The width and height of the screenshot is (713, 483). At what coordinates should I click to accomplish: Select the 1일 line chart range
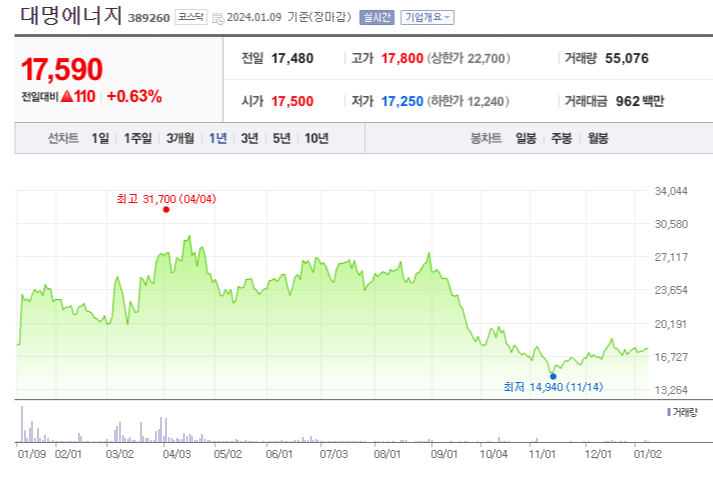click(100, 138)
